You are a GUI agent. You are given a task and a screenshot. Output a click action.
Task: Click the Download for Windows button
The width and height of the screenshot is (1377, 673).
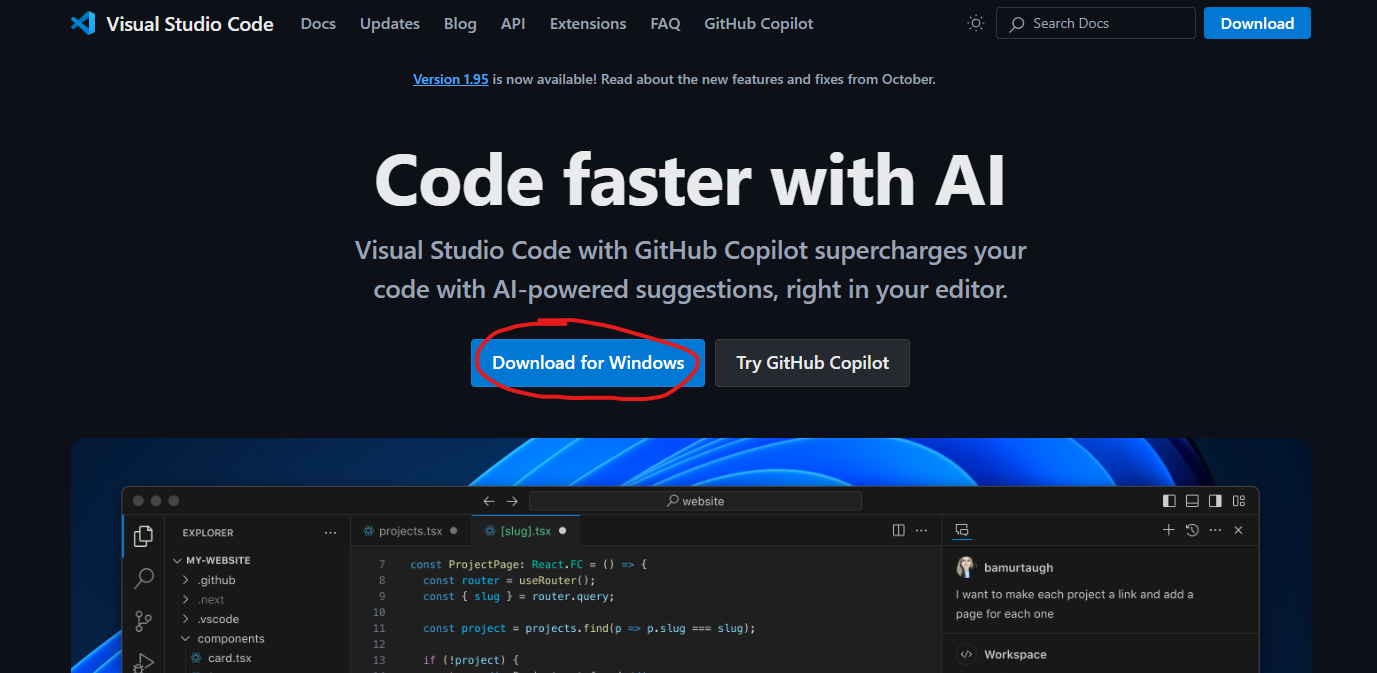(x=588, y=363)
